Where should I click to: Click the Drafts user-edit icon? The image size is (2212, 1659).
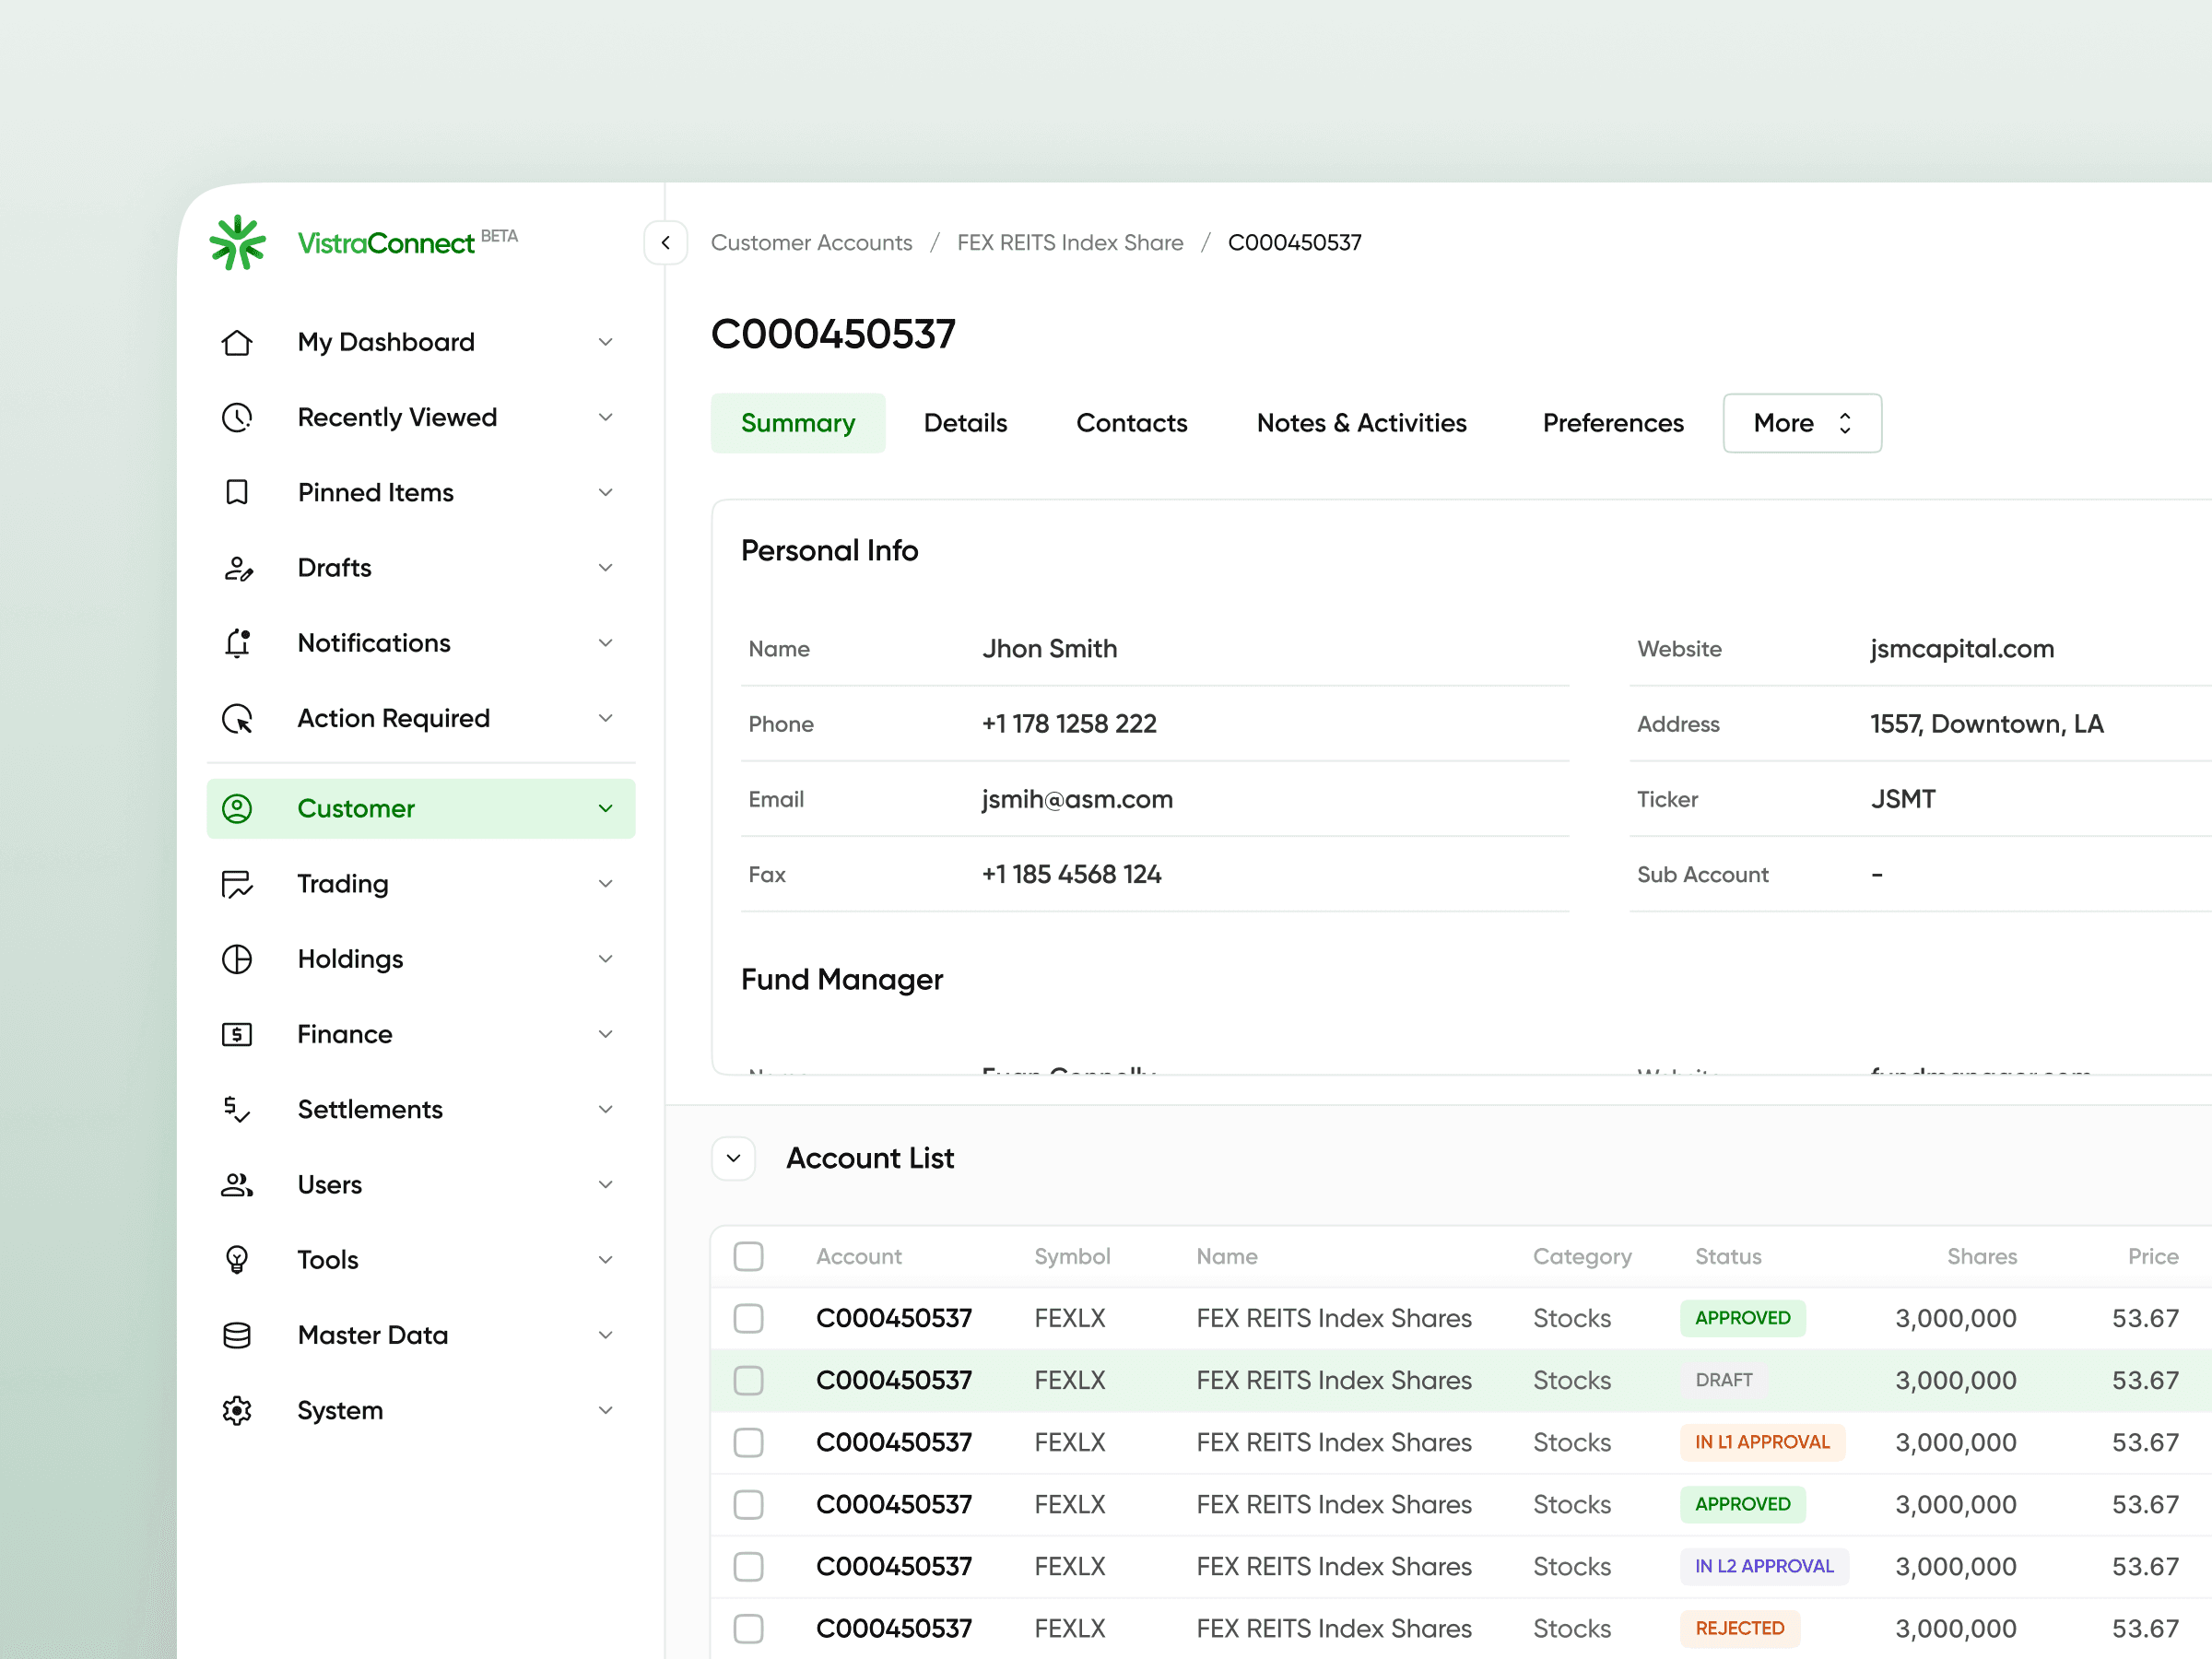(237, 568)
